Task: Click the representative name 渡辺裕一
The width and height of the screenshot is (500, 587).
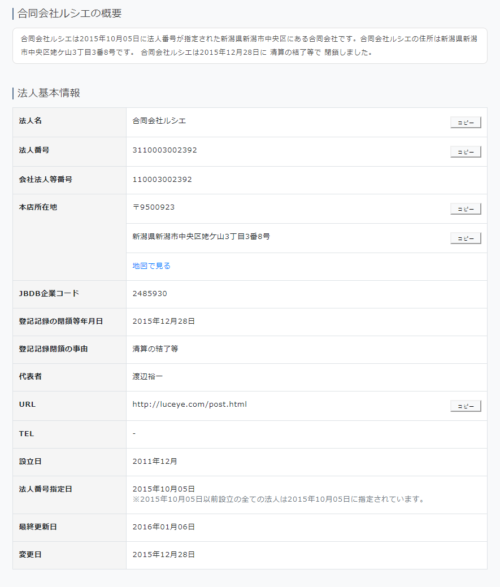Action: coord(147,377)
